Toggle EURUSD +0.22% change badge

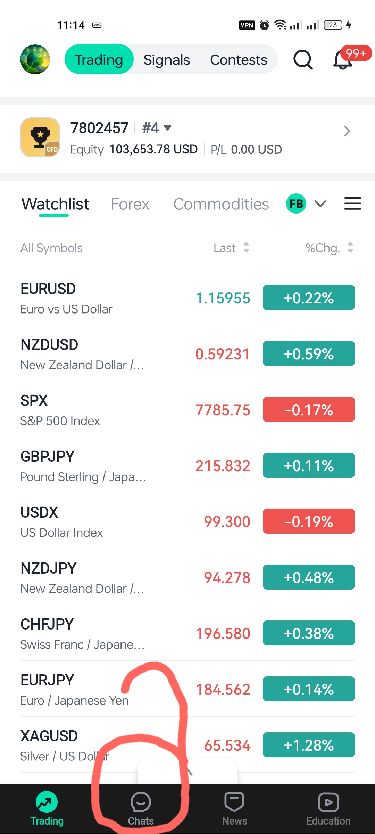click(309, 298)
